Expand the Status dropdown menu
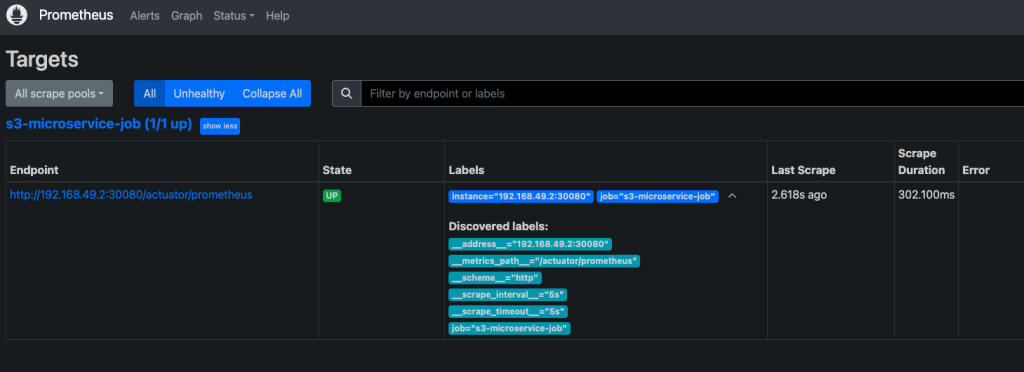 (234, 16)
